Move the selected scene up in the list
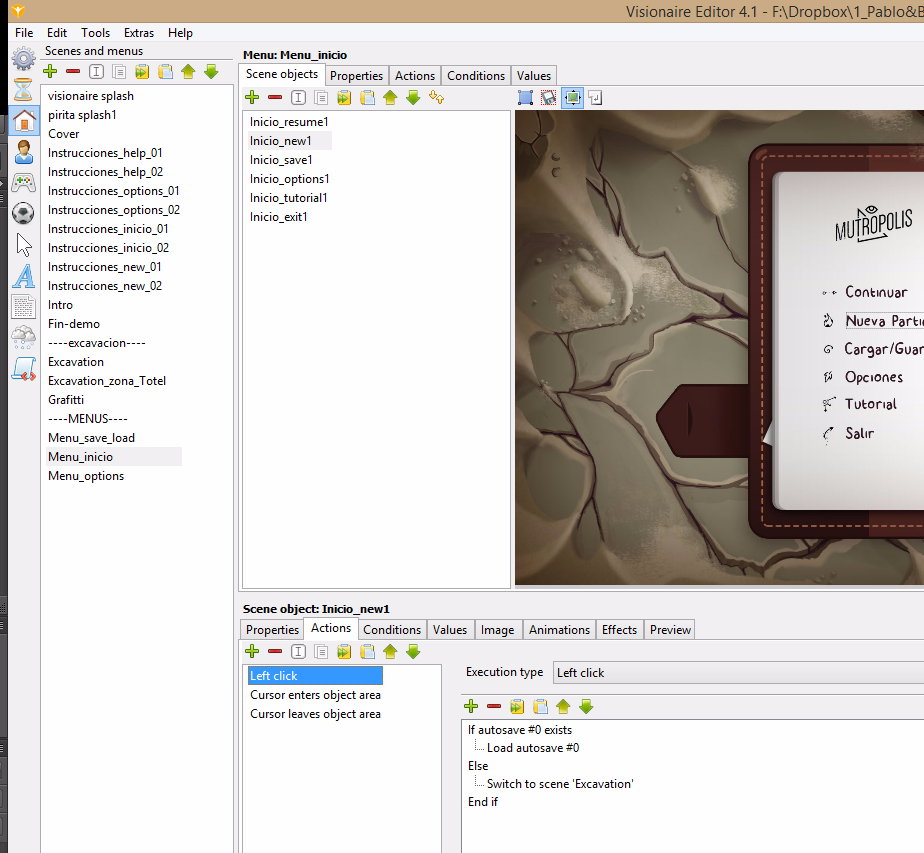The height and width of the screenshot is (853, 924). 188,72
